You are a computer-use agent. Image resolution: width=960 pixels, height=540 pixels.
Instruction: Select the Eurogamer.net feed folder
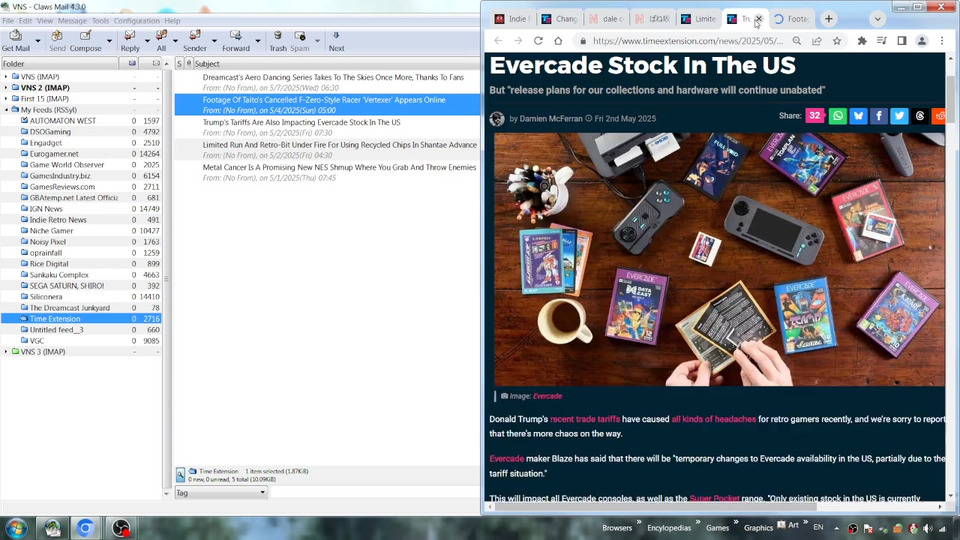coord(54,154)
